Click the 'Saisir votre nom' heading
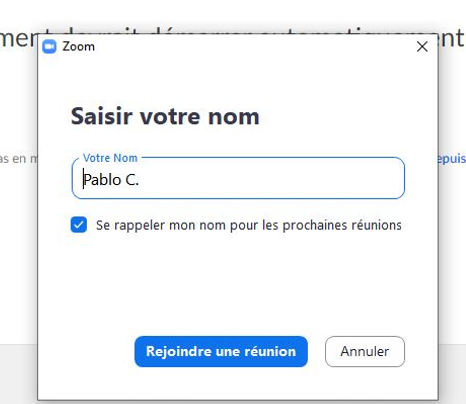The width and height of the screenshot is (466, 404). click(x=165, y=116)
